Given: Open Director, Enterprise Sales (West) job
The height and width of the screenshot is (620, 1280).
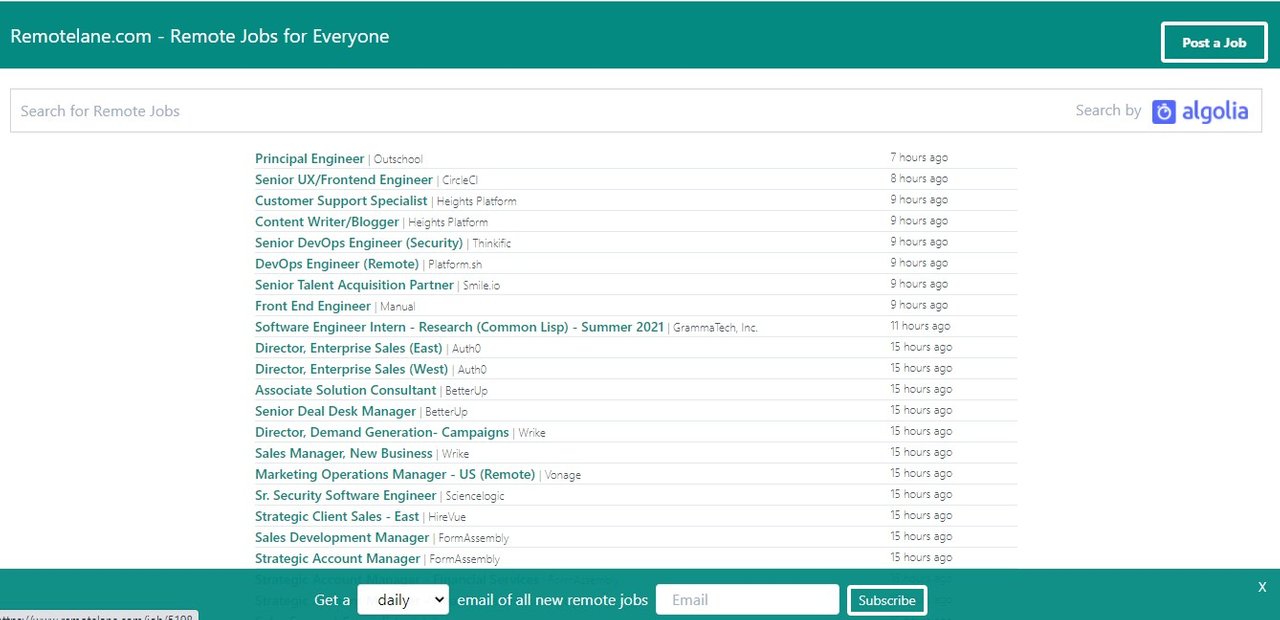Looking at the screenshot, I should [351, 369].
